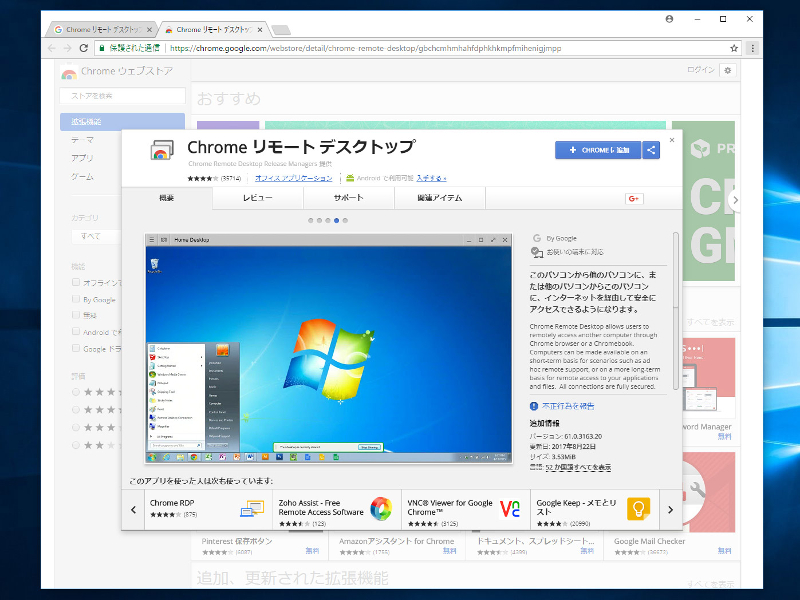Viewport: 800px width, 600px height.
Task: Click the VNC Viewer app logo
Action: (510, 508)
